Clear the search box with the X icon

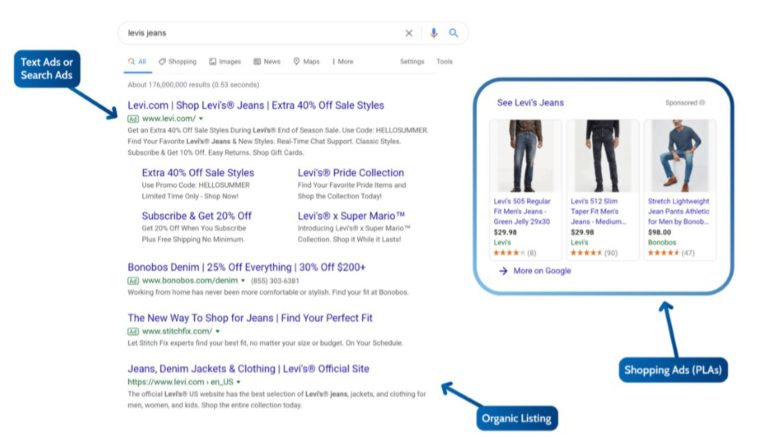408,33
